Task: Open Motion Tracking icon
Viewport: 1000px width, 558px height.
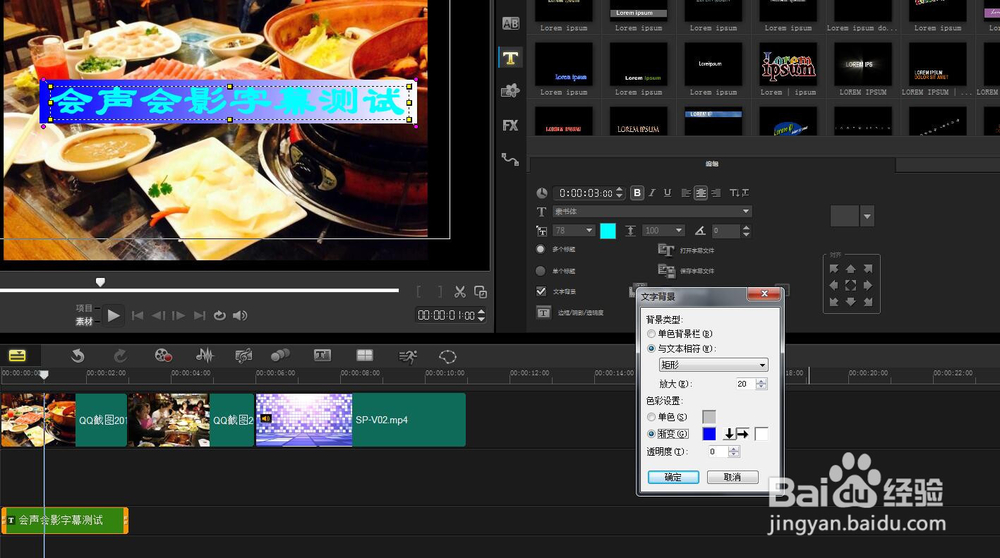Action: tap(281, 355)
